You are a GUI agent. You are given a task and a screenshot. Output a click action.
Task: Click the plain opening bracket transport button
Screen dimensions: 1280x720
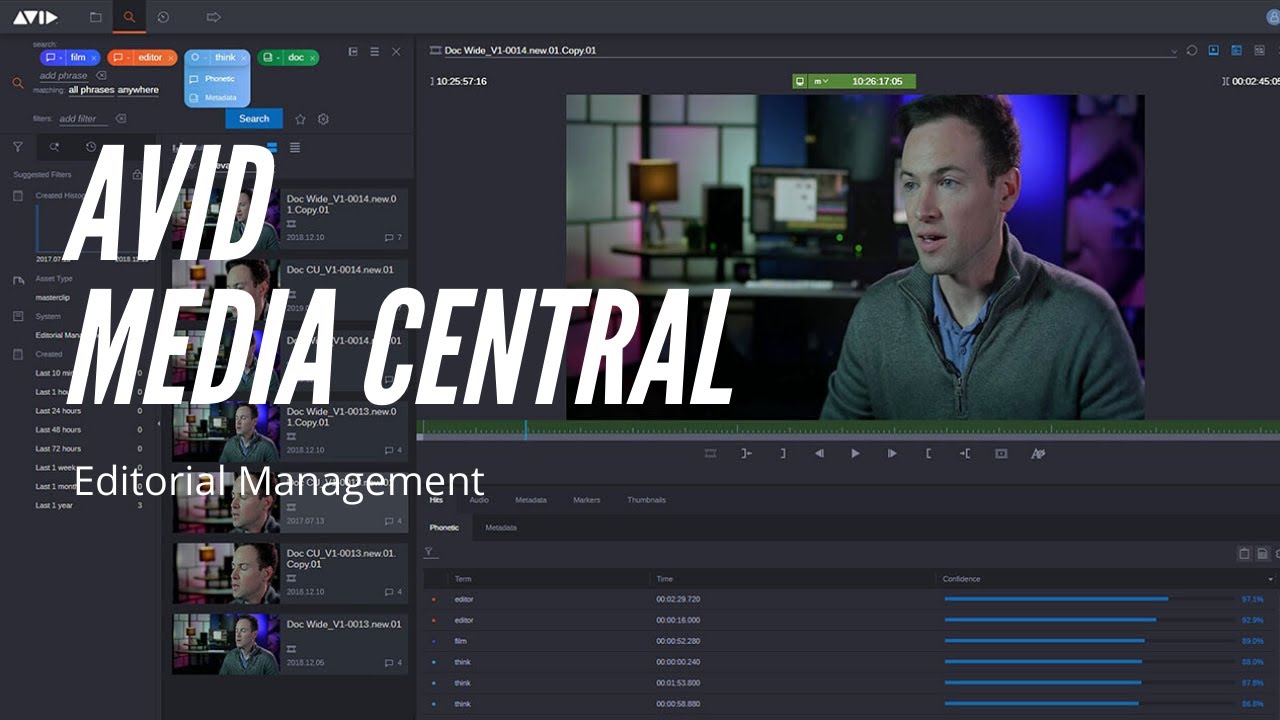click(x=929, y=453)
